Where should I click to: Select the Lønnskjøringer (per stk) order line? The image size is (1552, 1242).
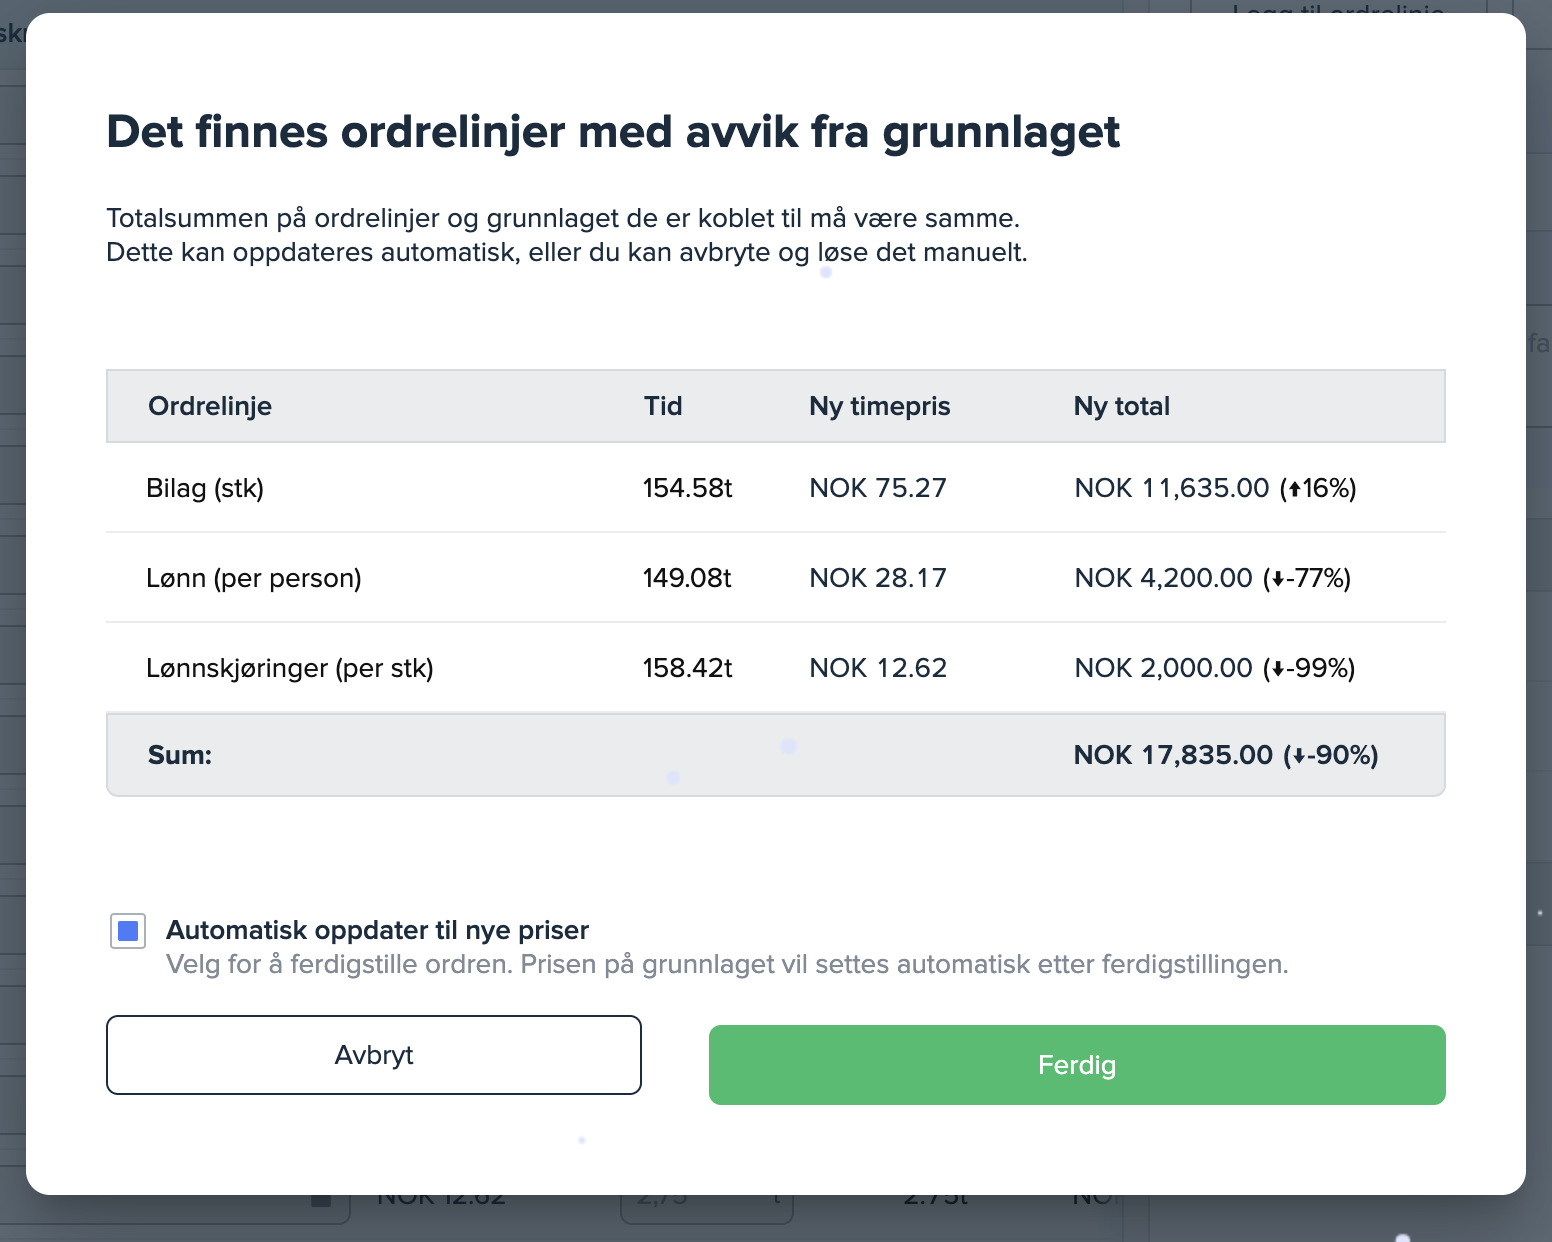(290, 668)
